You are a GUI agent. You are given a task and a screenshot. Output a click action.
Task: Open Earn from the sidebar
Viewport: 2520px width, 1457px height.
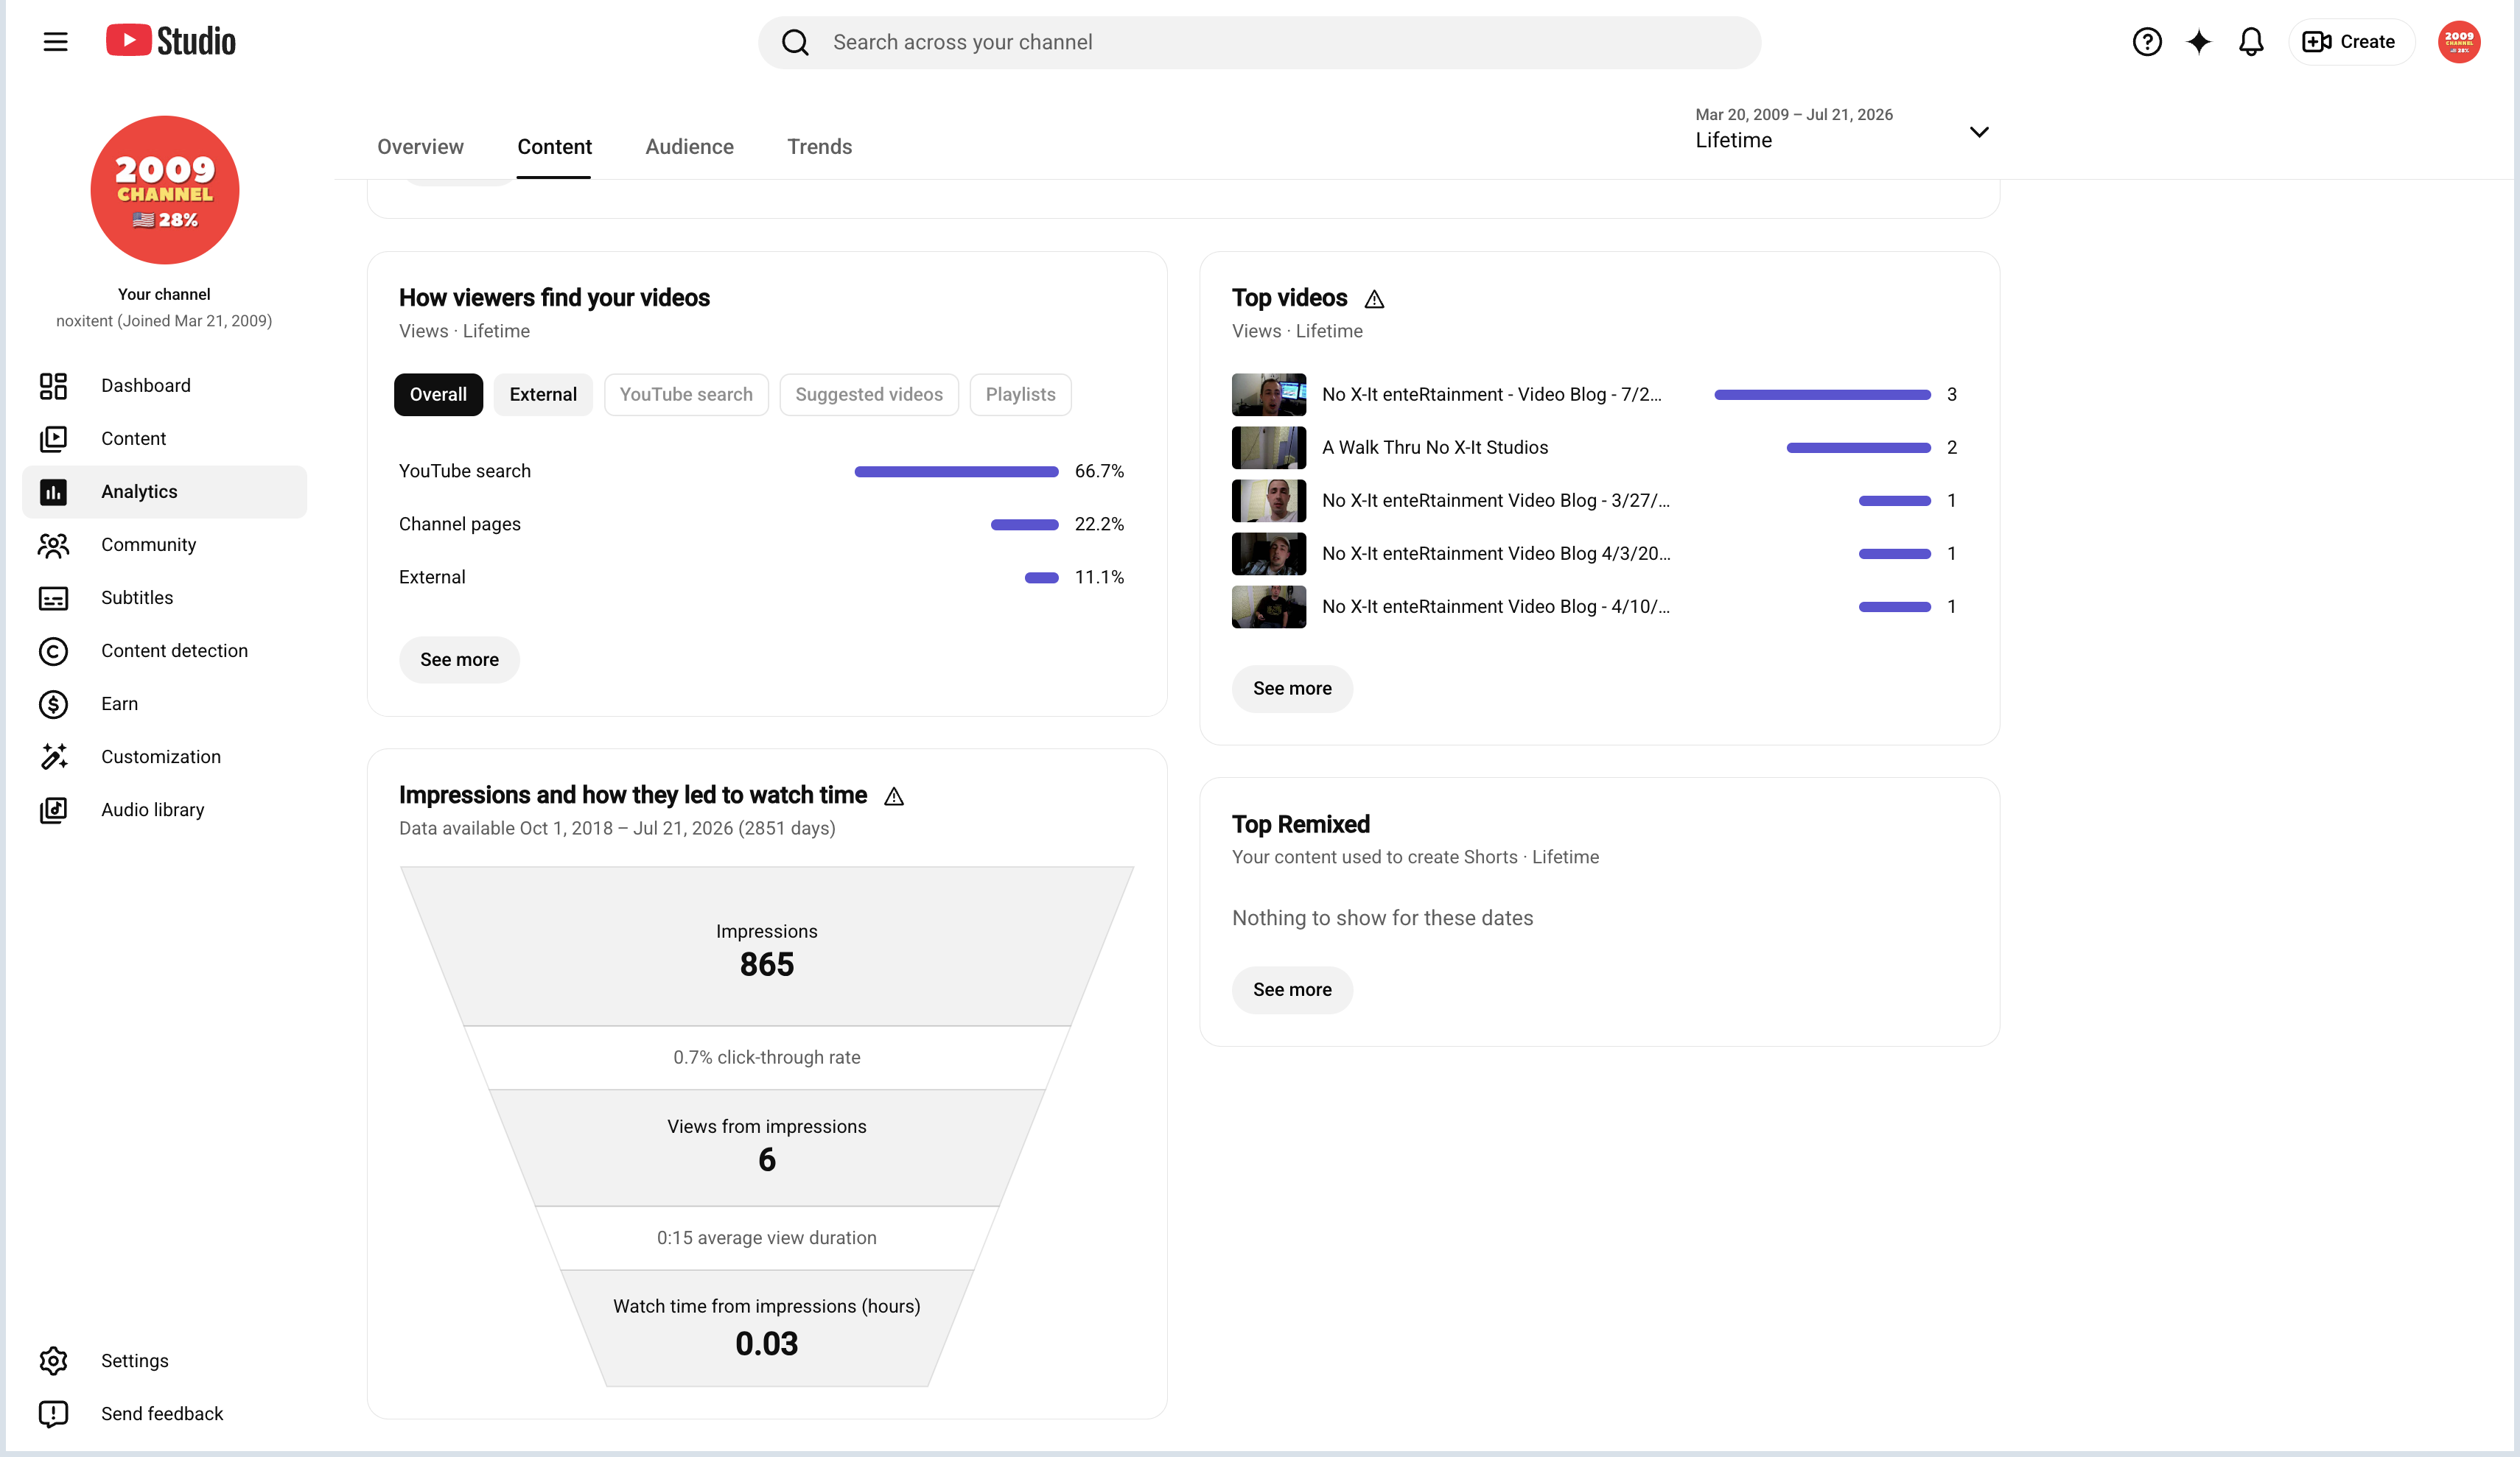click(165, 704)
